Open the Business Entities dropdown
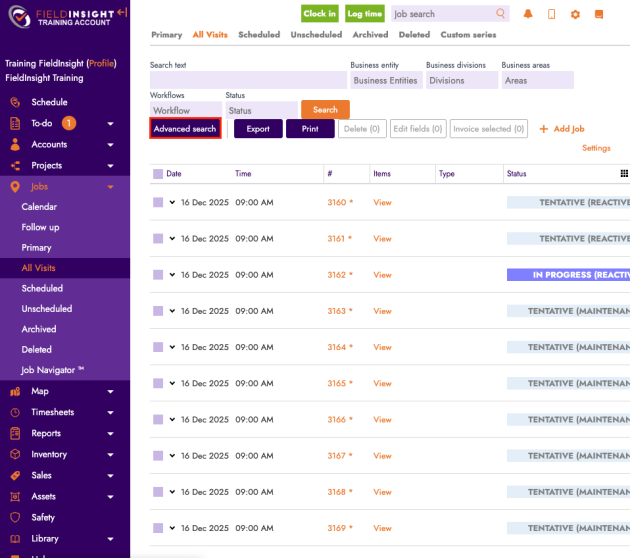This screenshot has height=558, width=630. tap(385, 80)
